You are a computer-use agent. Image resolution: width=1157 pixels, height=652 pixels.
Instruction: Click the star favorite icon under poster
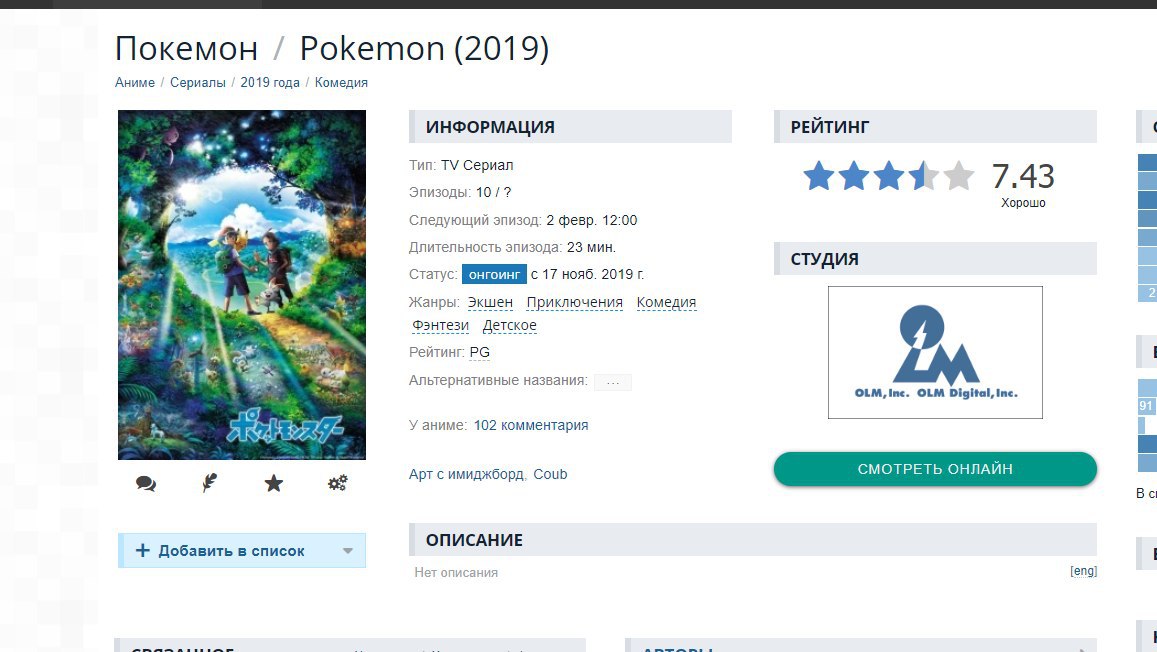(x=274, y=483)
